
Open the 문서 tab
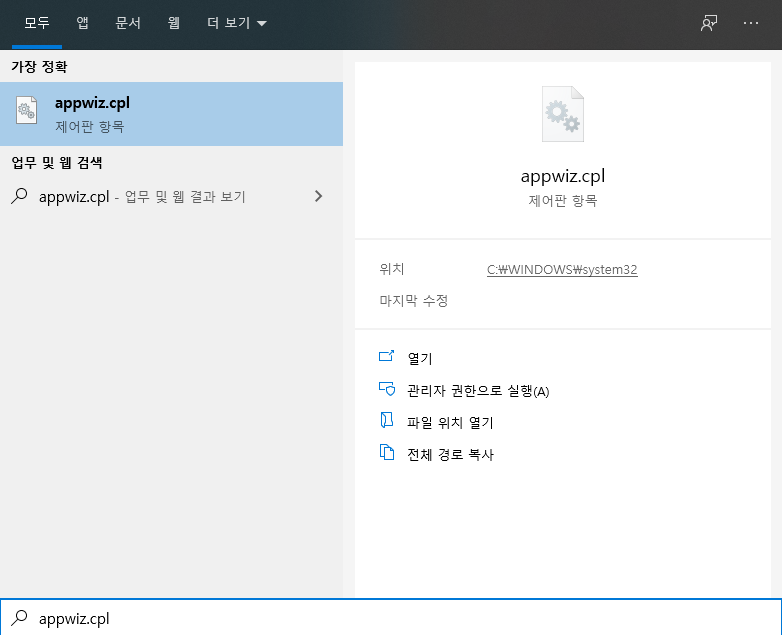point(128,23)
